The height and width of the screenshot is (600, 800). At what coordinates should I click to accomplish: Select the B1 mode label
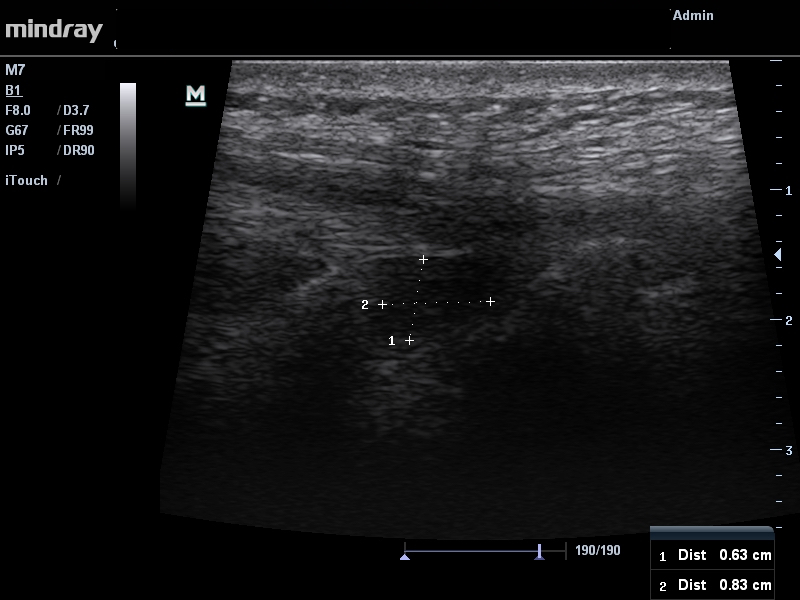(14, 90)
